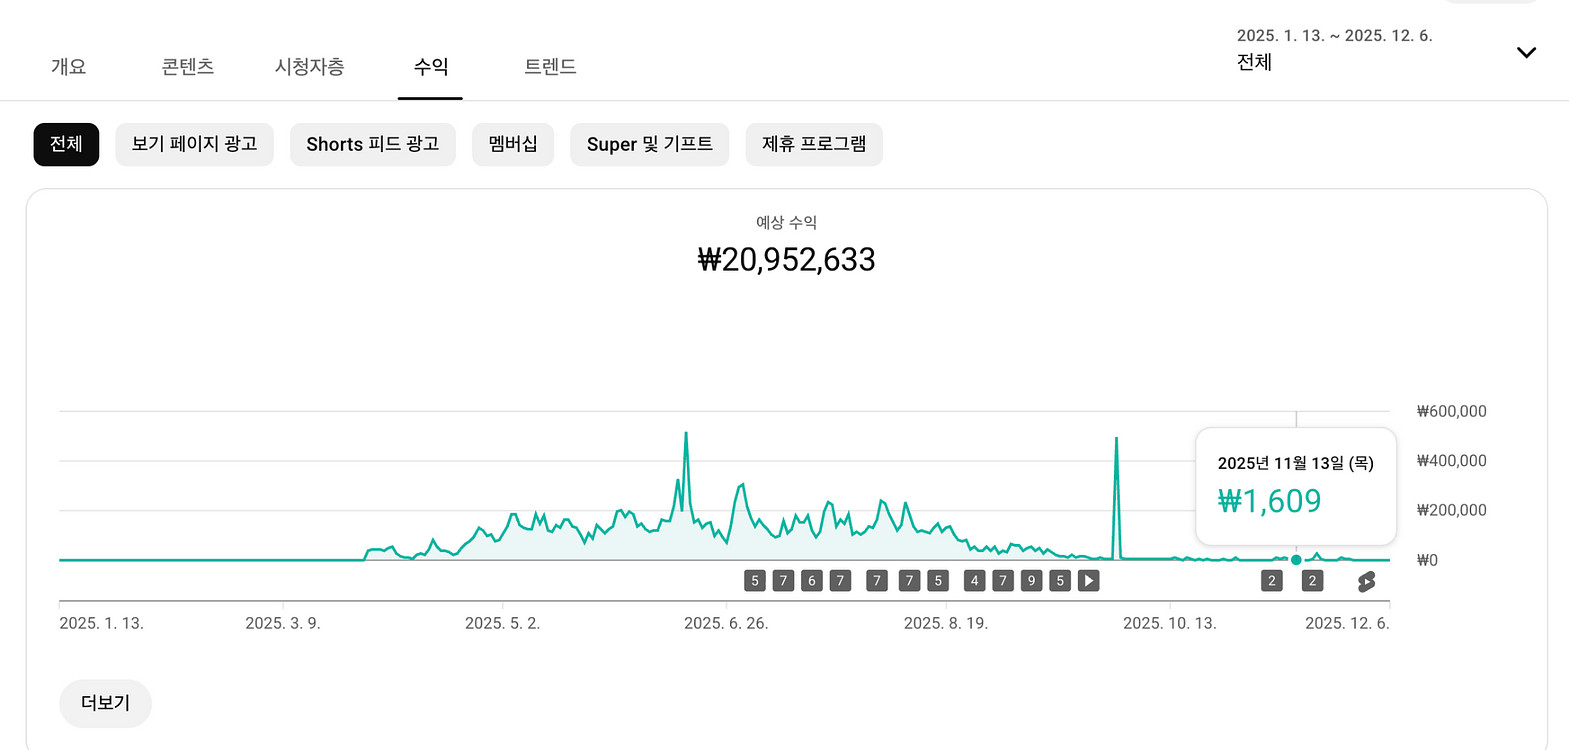Screen dimensions: 1569x750
Task: Click the 5 marker beside the play icon
Action: tap(1060, 580)
